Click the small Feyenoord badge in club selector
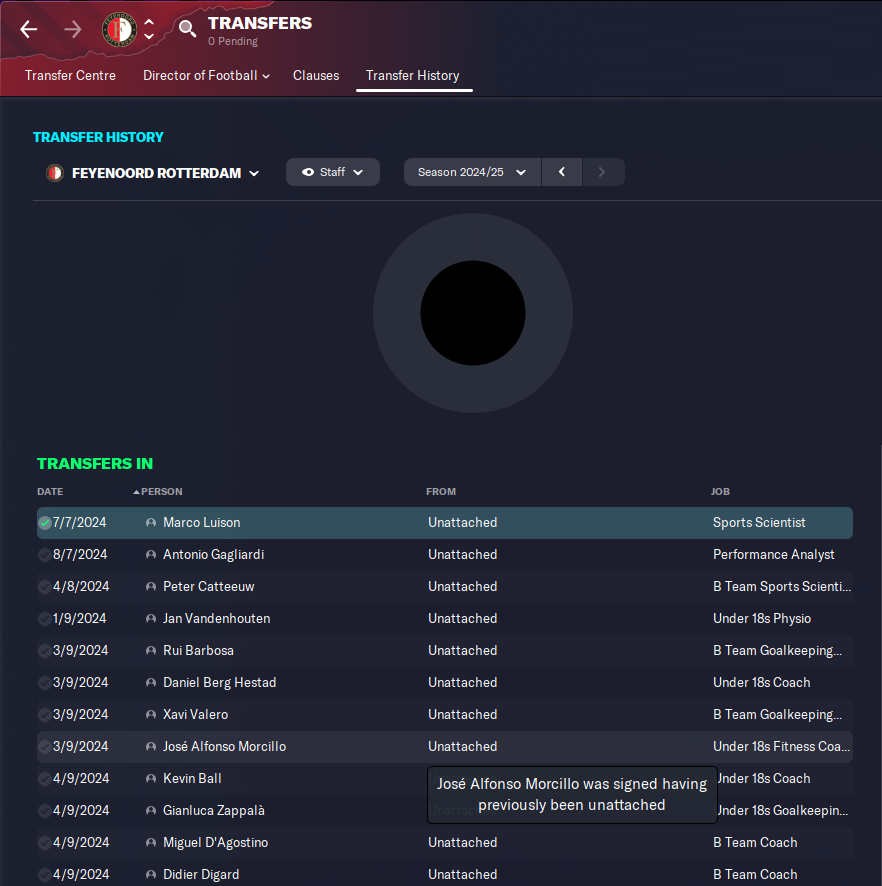 (x=55, y=173)
